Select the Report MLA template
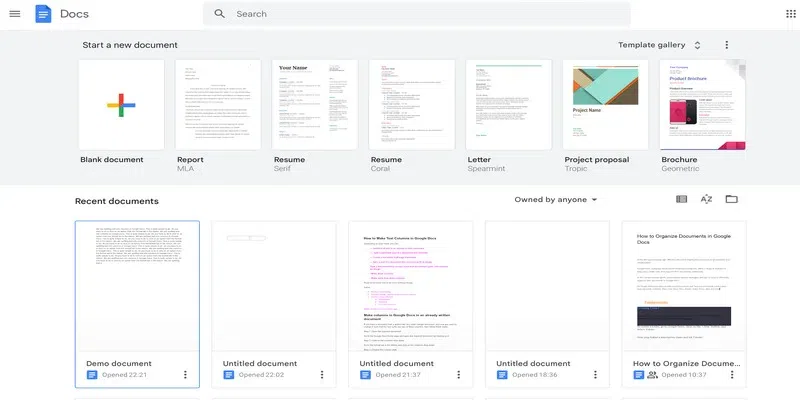800x400 pixels. pyautogui.click(x=218, y=105)
